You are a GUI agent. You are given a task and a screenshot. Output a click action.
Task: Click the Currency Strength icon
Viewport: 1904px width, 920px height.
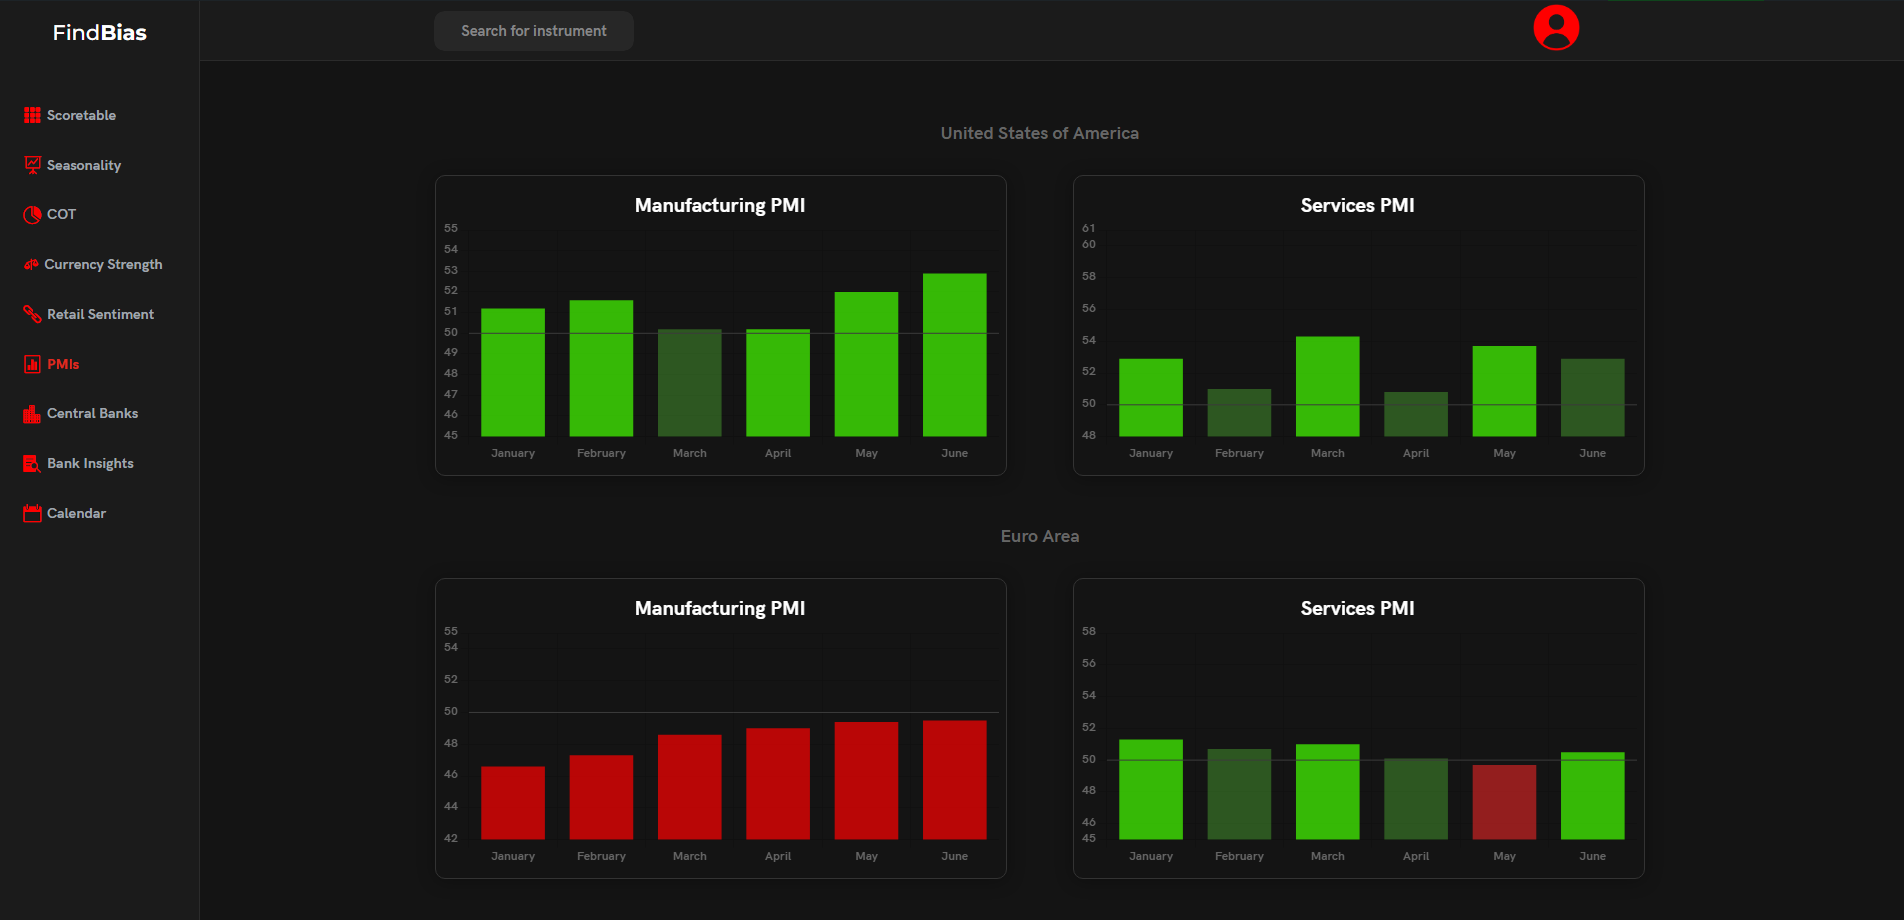click(x=31, y=264)
